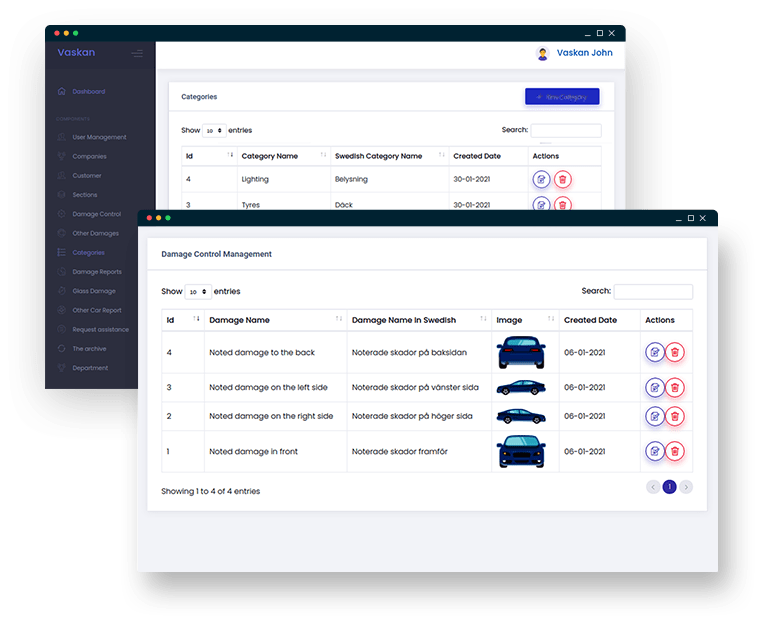Open entries dropdown in Categories panel
The height and width of the screenshot is (621, 760).
click(214, 131)
